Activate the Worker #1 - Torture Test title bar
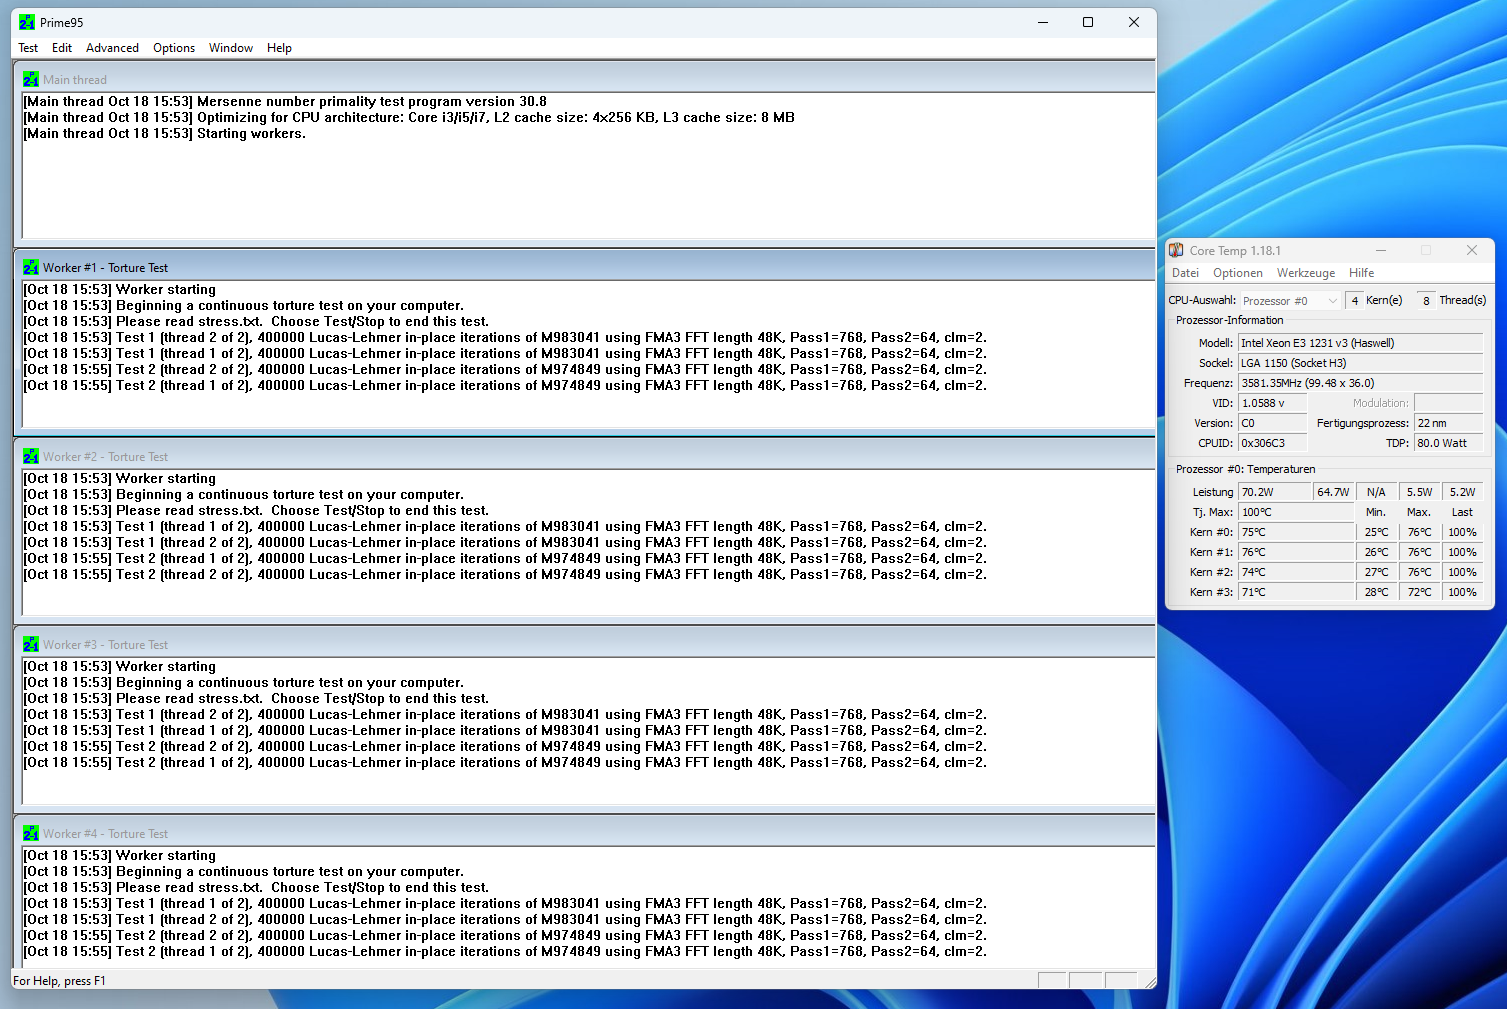 (585, 267)
